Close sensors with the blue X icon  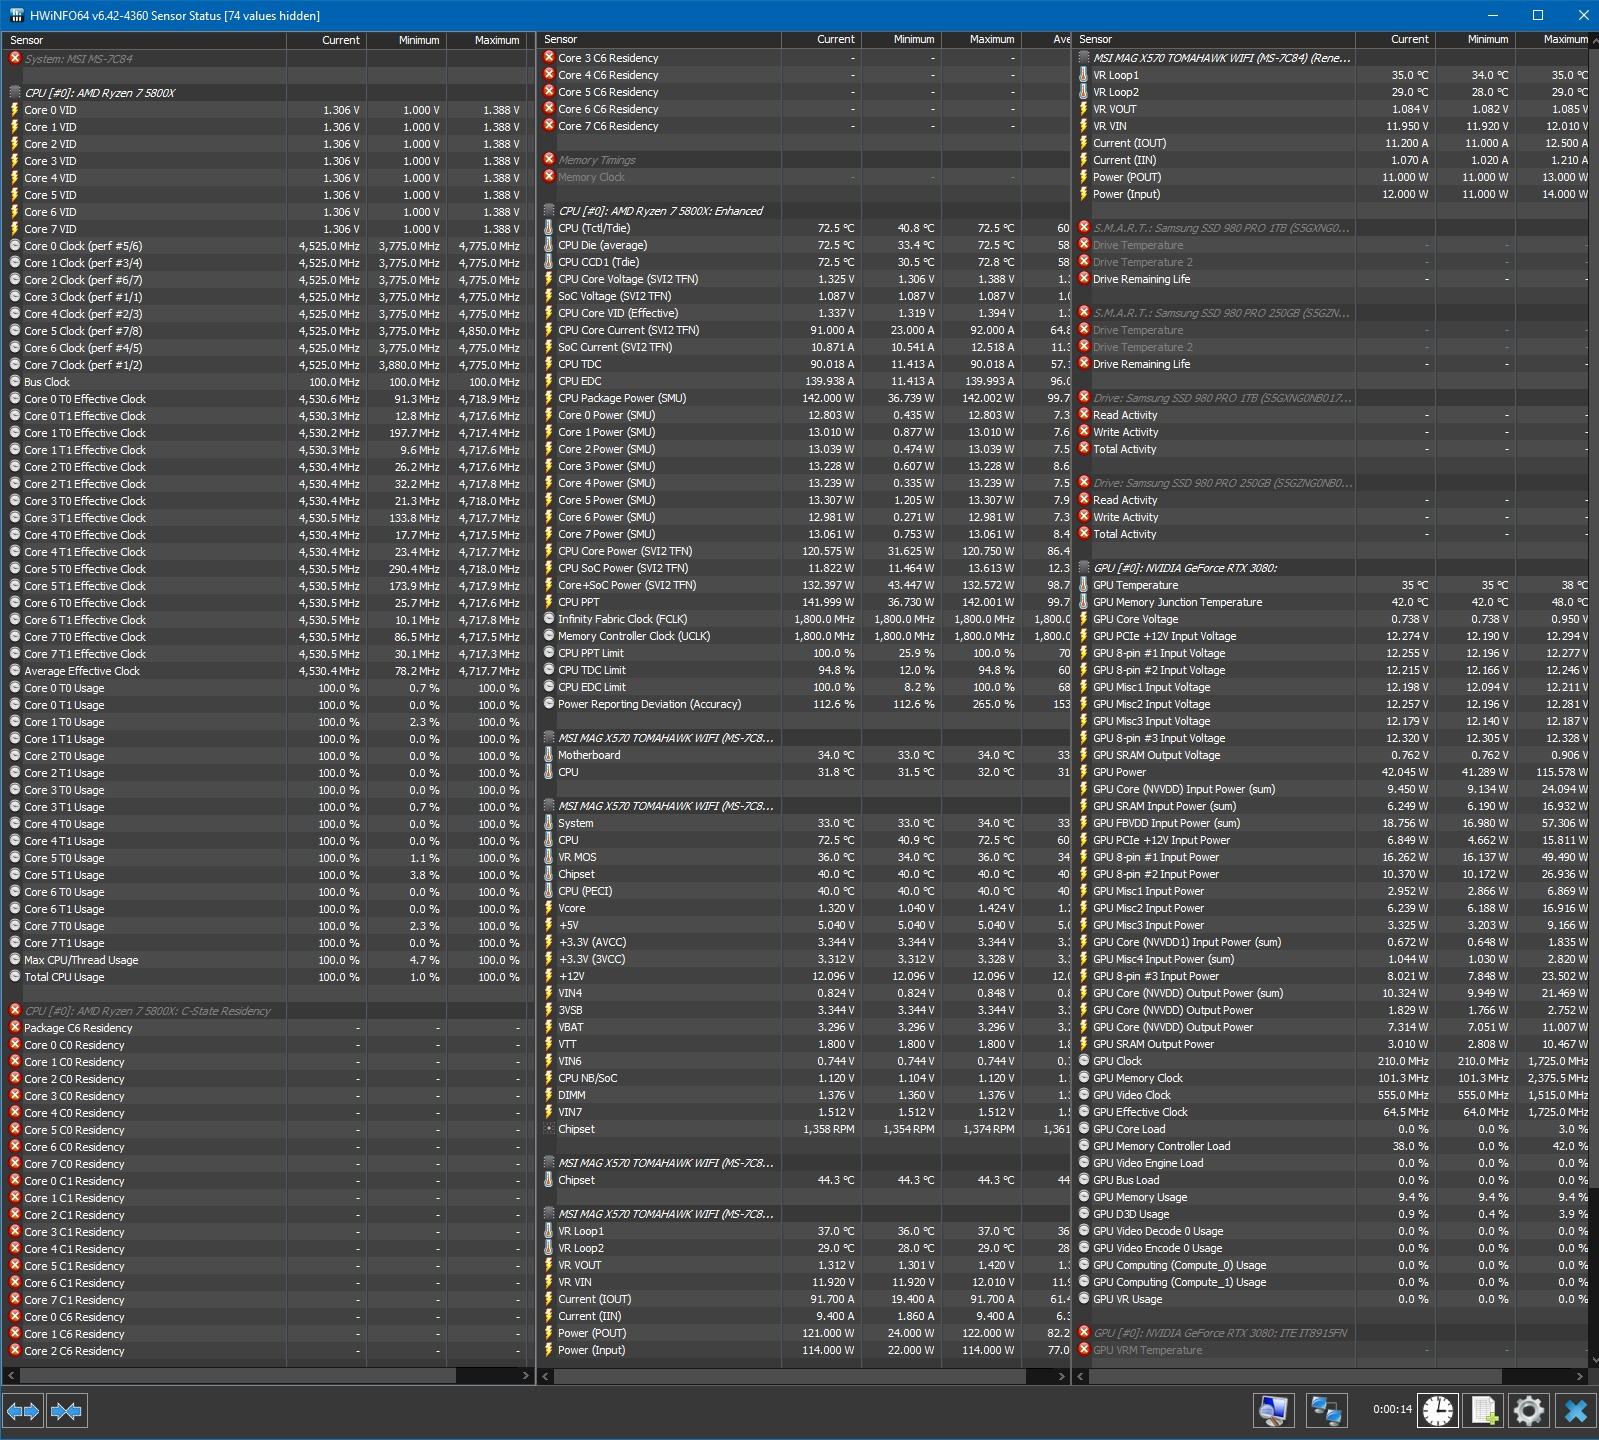coord(1575,1411)
